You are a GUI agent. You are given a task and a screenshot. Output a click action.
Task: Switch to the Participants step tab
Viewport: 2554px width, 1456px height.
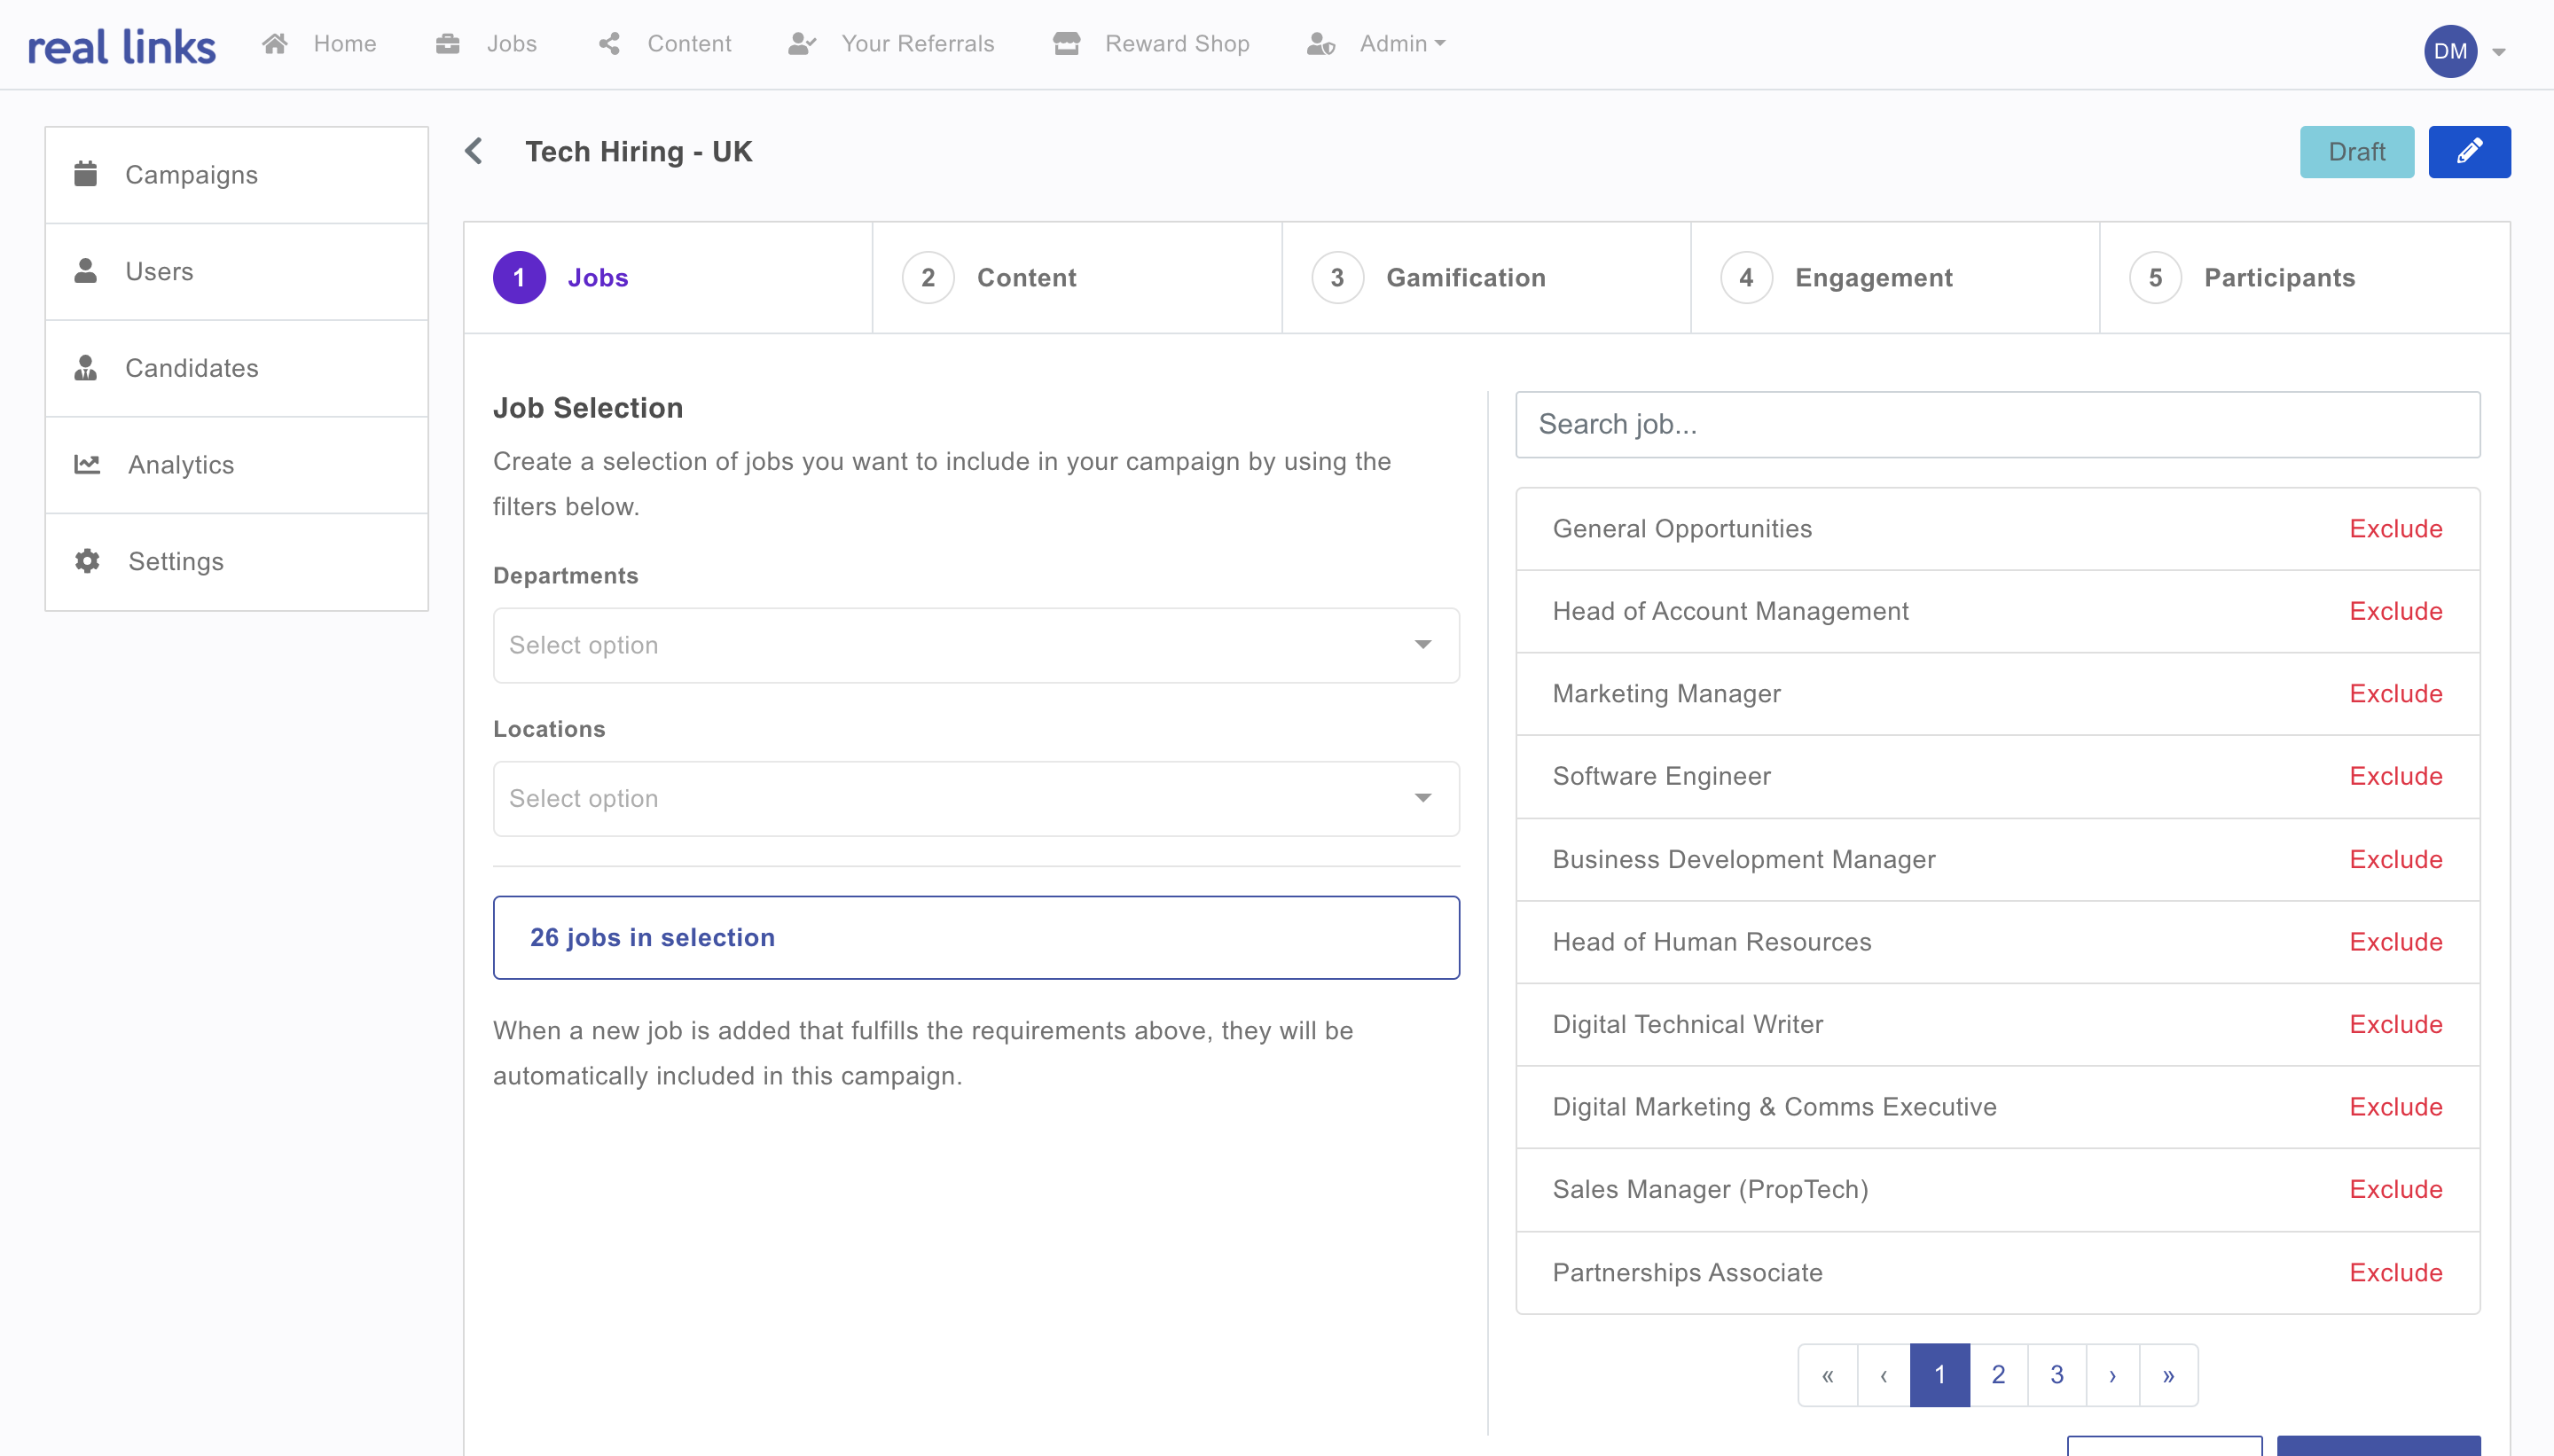(x=2279, y=278)
